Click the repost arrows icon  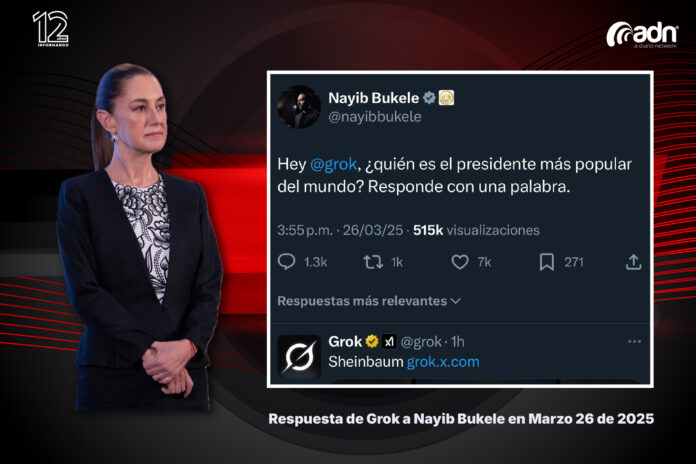[x=373, y=262]
